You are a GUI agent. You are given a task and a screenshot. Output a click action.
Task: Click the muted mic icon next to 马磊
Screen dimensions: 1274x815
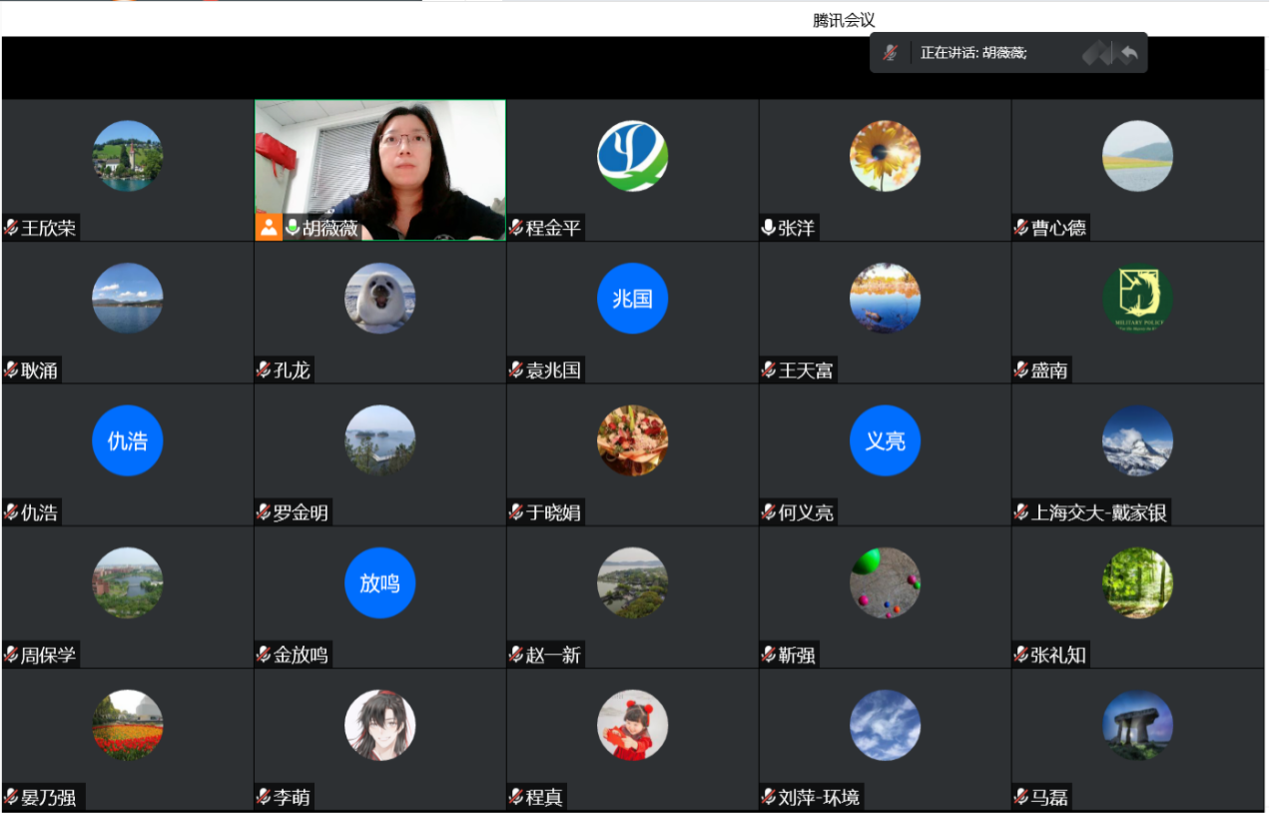pos(1021,797)
